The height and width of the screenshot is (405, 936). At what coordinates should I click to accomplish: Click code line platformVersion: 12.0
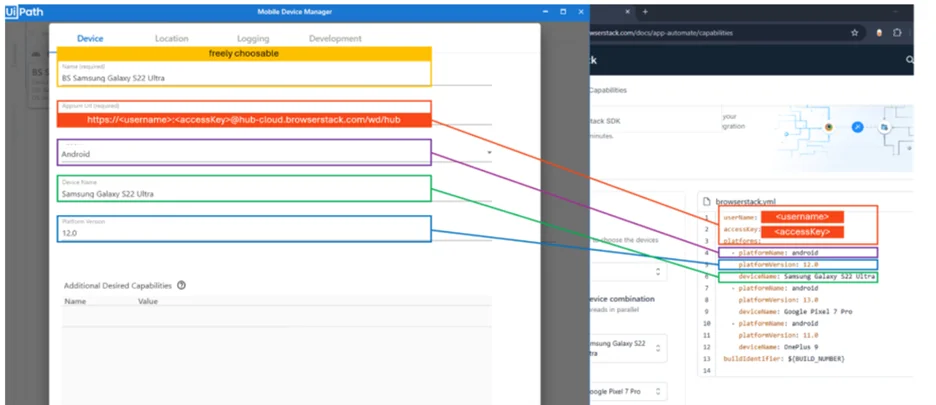778,265
